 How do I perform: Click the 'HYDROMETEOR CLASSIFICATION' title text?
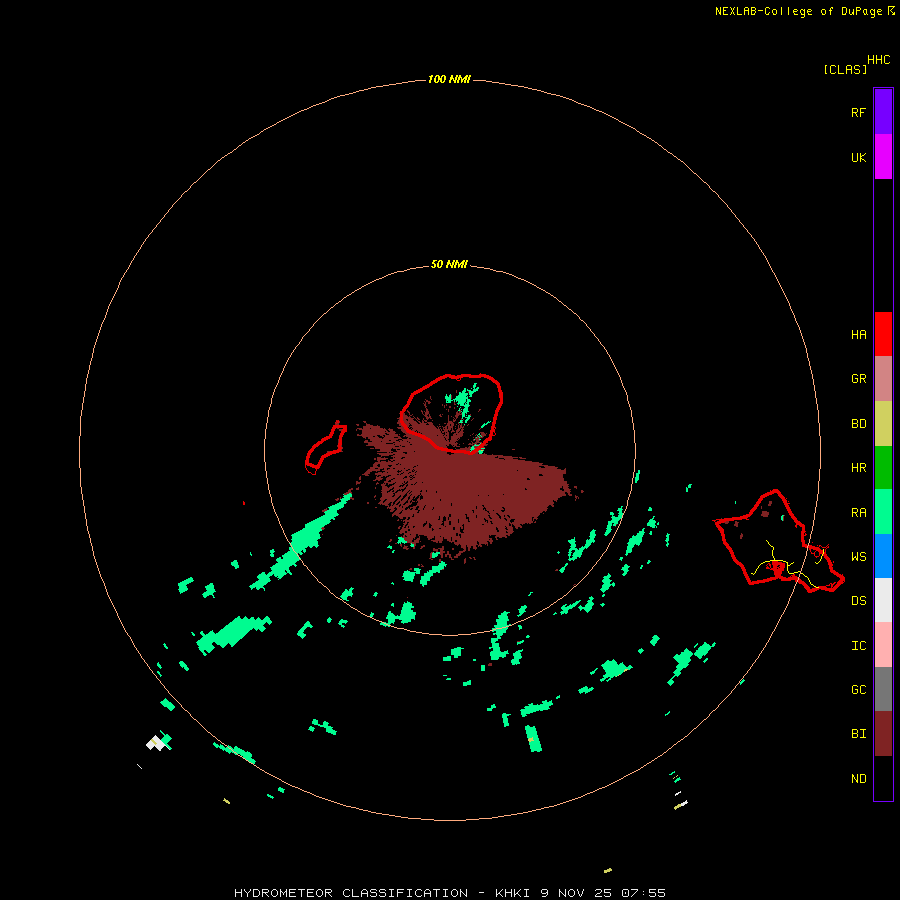coord(351,893)
